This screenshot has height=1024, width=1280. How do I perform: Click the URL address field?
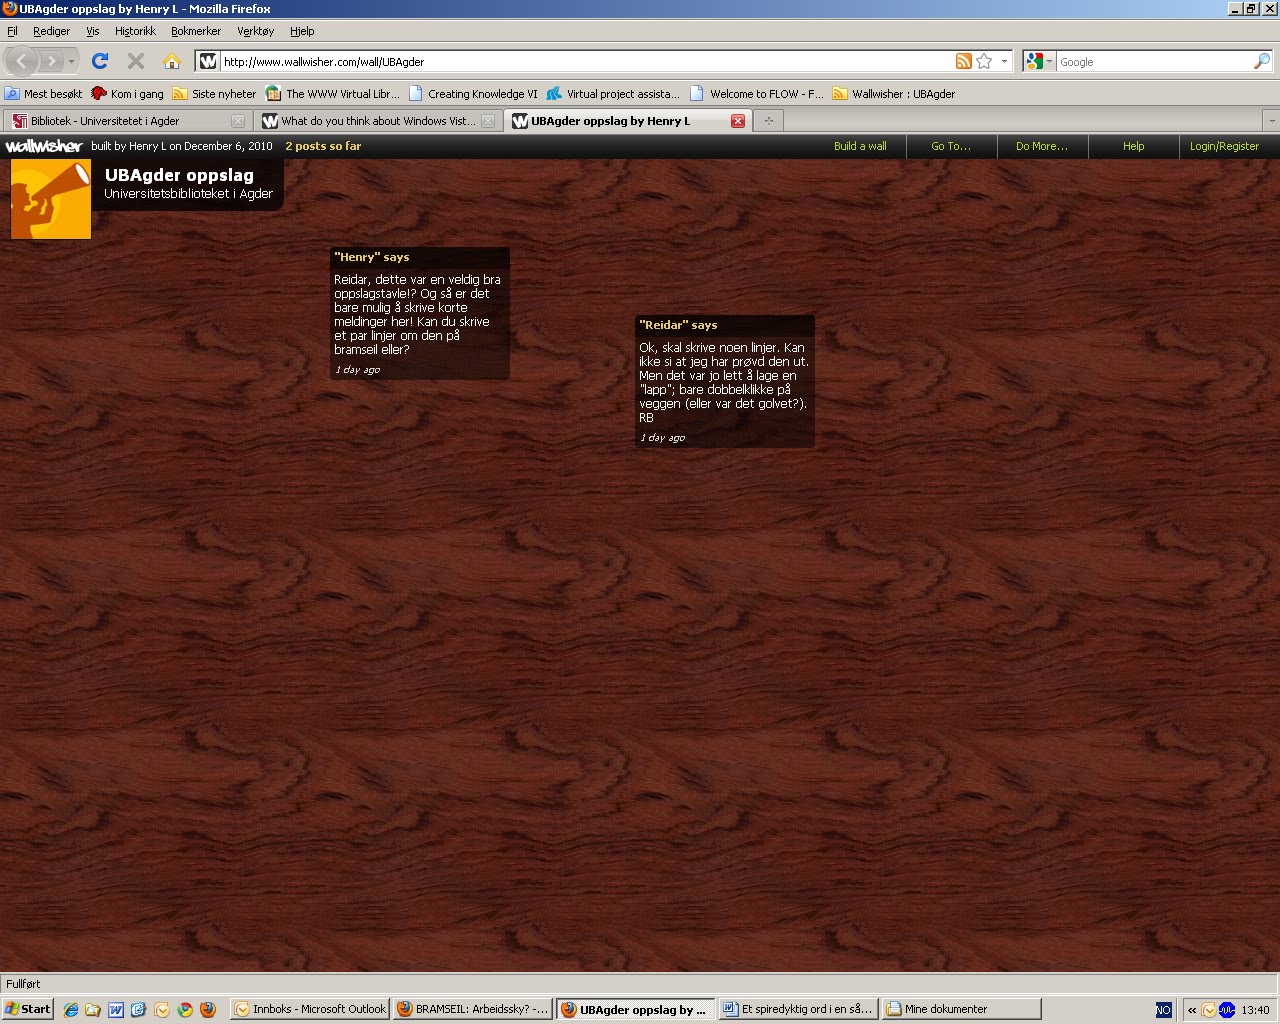point(586,62)
